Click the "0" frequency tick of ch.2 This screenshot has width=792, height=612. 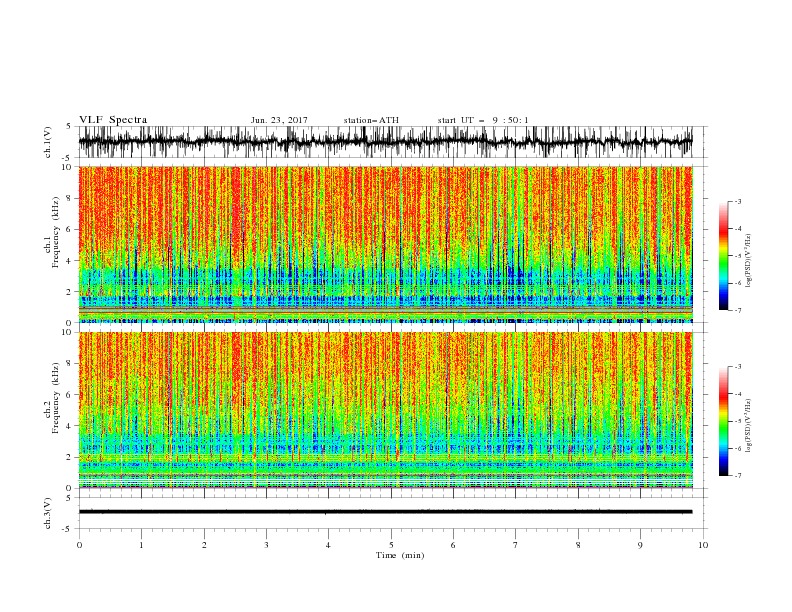click(x=69, y=488)
